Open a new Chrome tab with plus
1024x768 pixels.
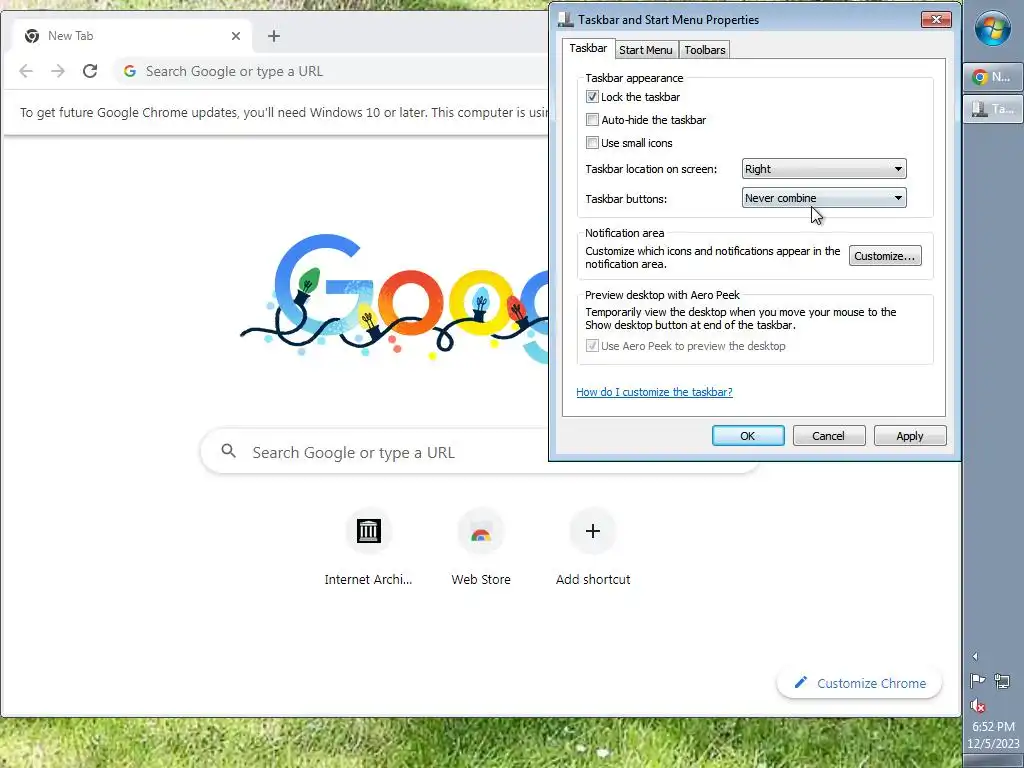pos(274,36)
